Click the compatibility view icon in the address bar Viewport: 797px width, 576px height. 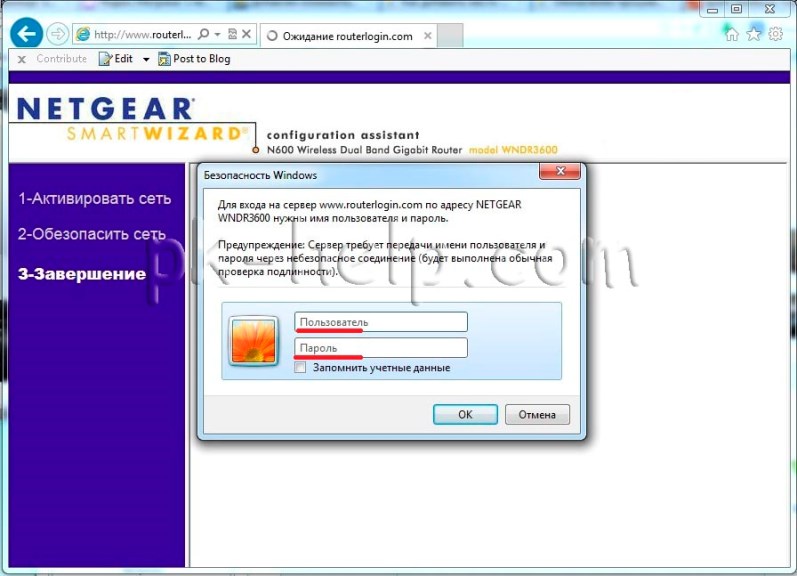(x=232, y=34)
